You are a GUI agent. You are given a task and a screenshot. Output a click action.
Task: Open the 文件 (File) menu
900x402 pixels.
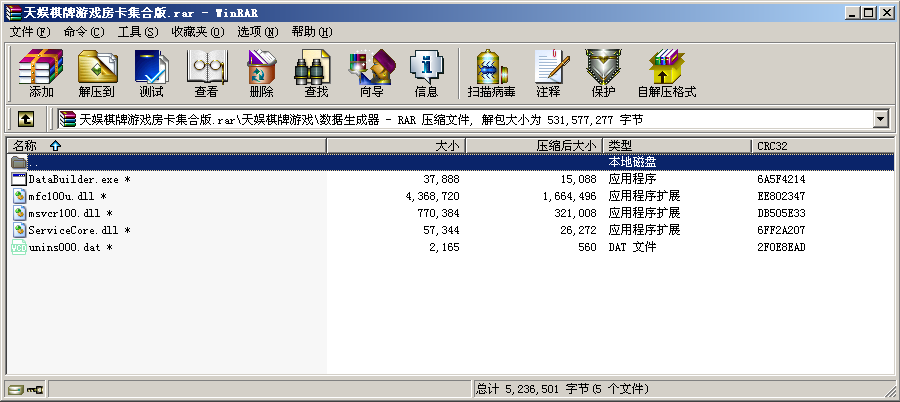28,32
